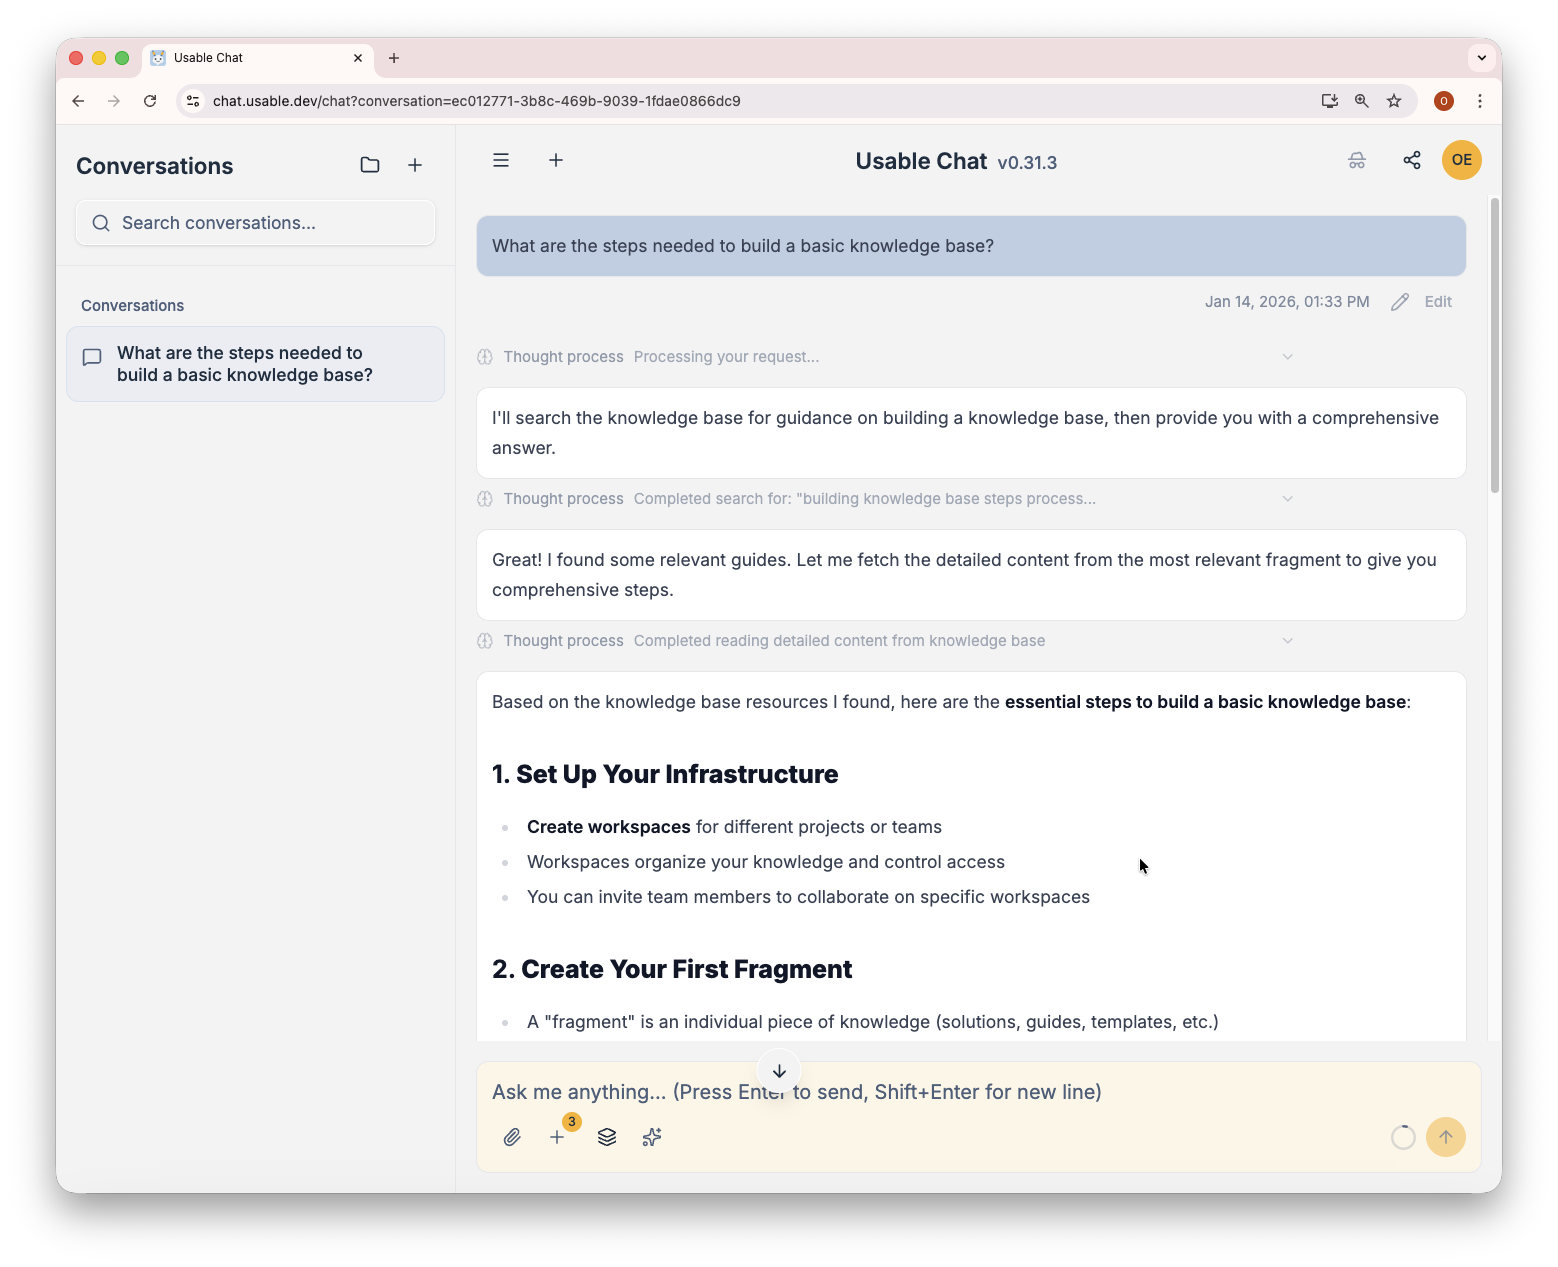The height and width of the screenshot is (1267, 1558).
Task: Open the OE user avatar menu
Action: click(x=1461, y=160)
